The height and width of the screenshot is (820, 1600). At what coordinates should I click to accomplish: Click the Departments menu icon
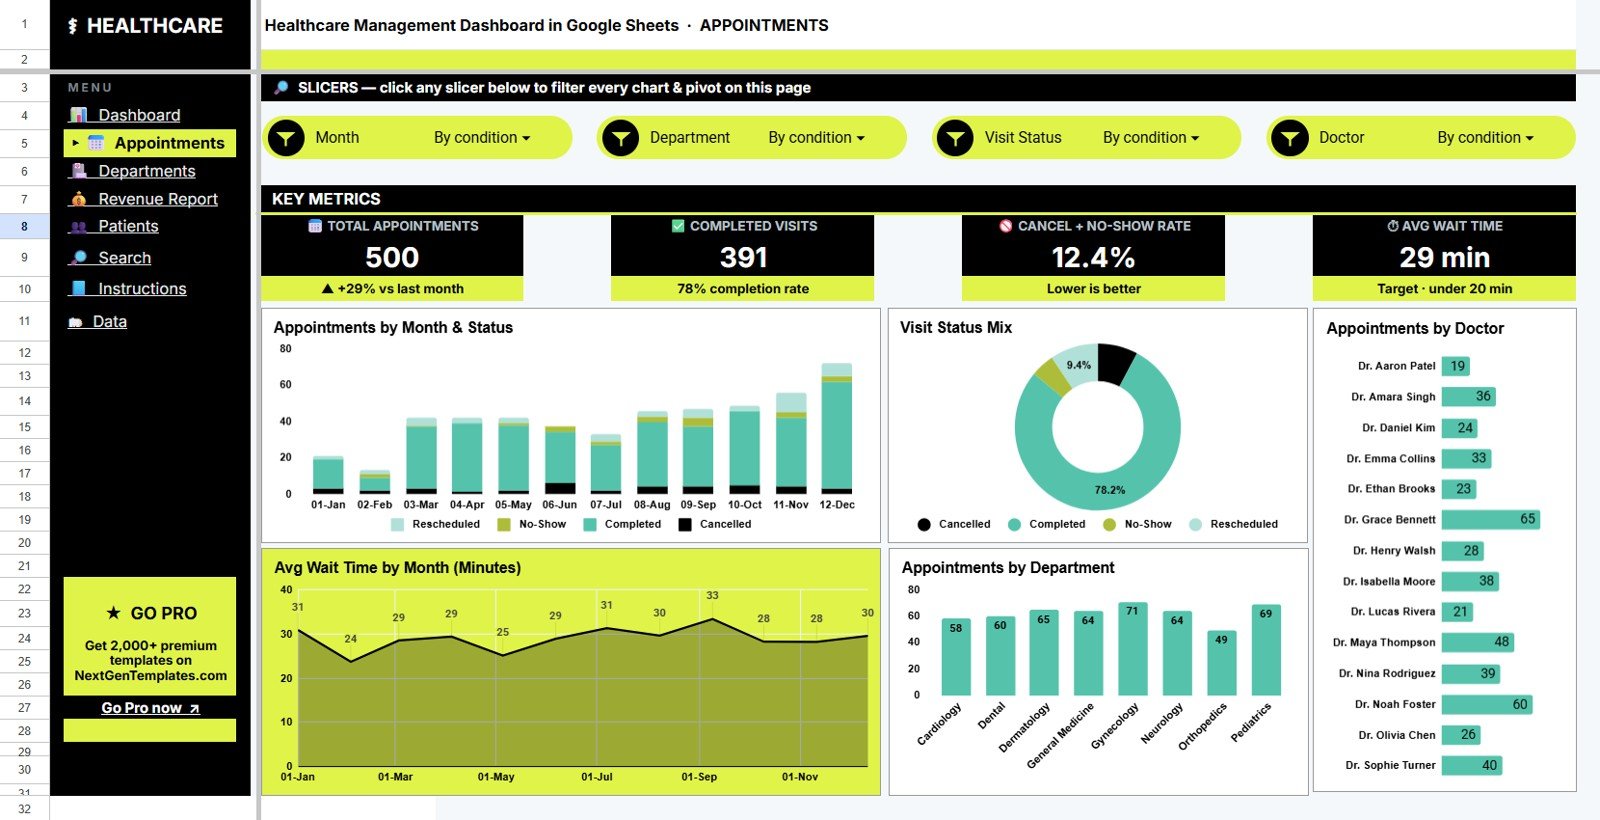point(79,171)
